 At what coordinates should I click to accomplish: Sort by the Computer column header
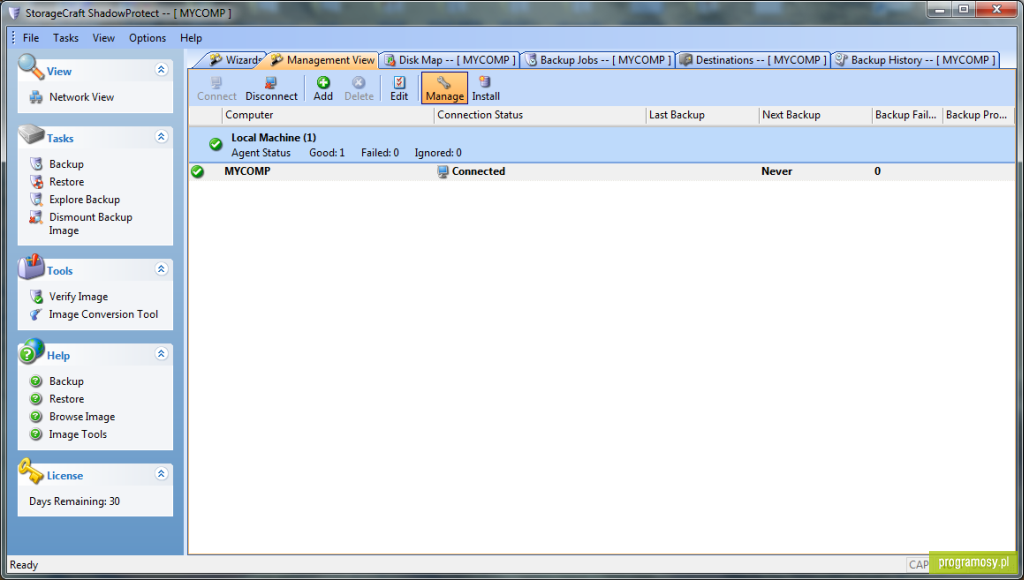[x=328, y=115]
